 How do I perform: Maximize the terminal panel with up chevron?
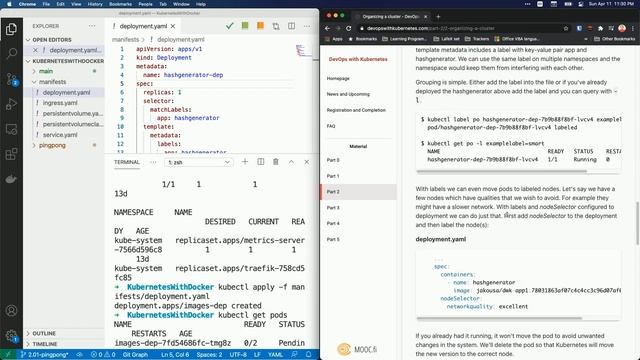pos(291,162)
